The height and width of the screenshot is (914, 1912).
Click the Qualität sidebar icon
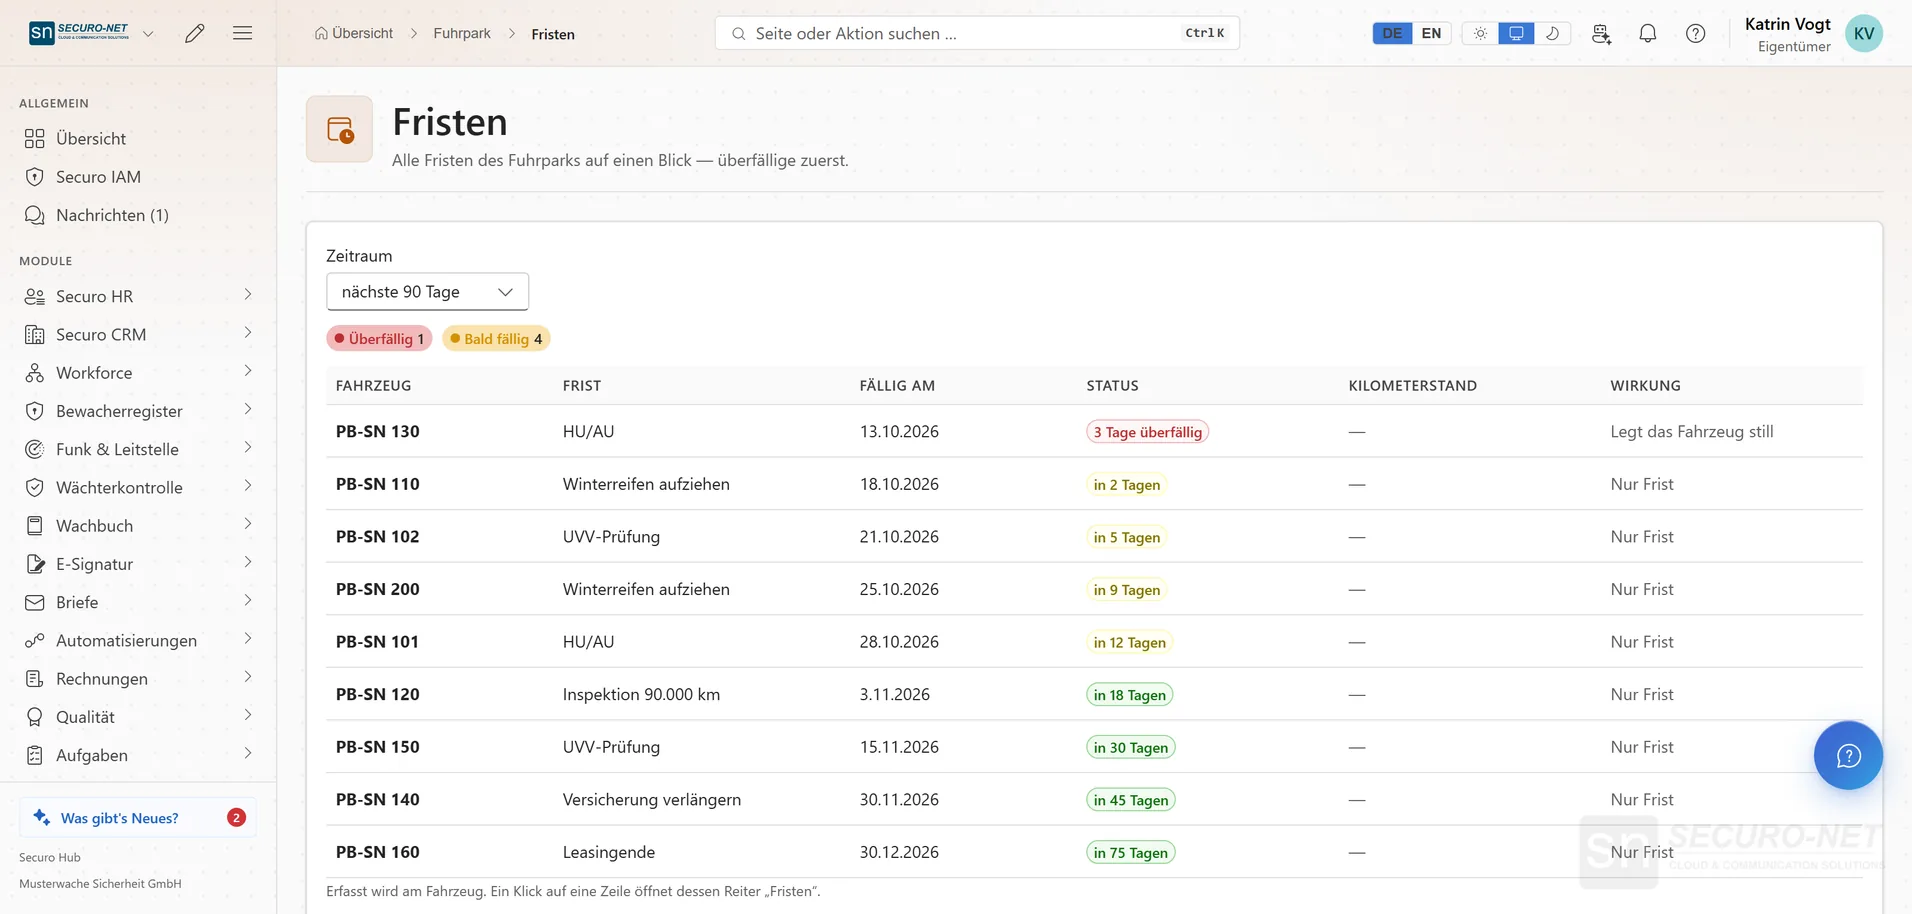[x=35, y=717]
